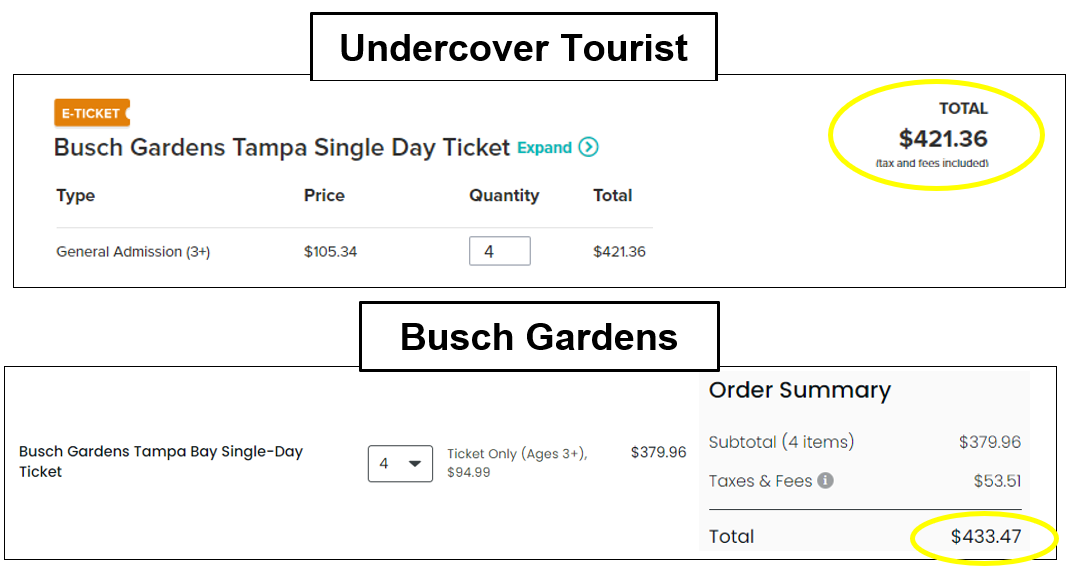The image size is (1071, 570).
Task: Click the Undercover Tourist title box
Action: (514, 47)
